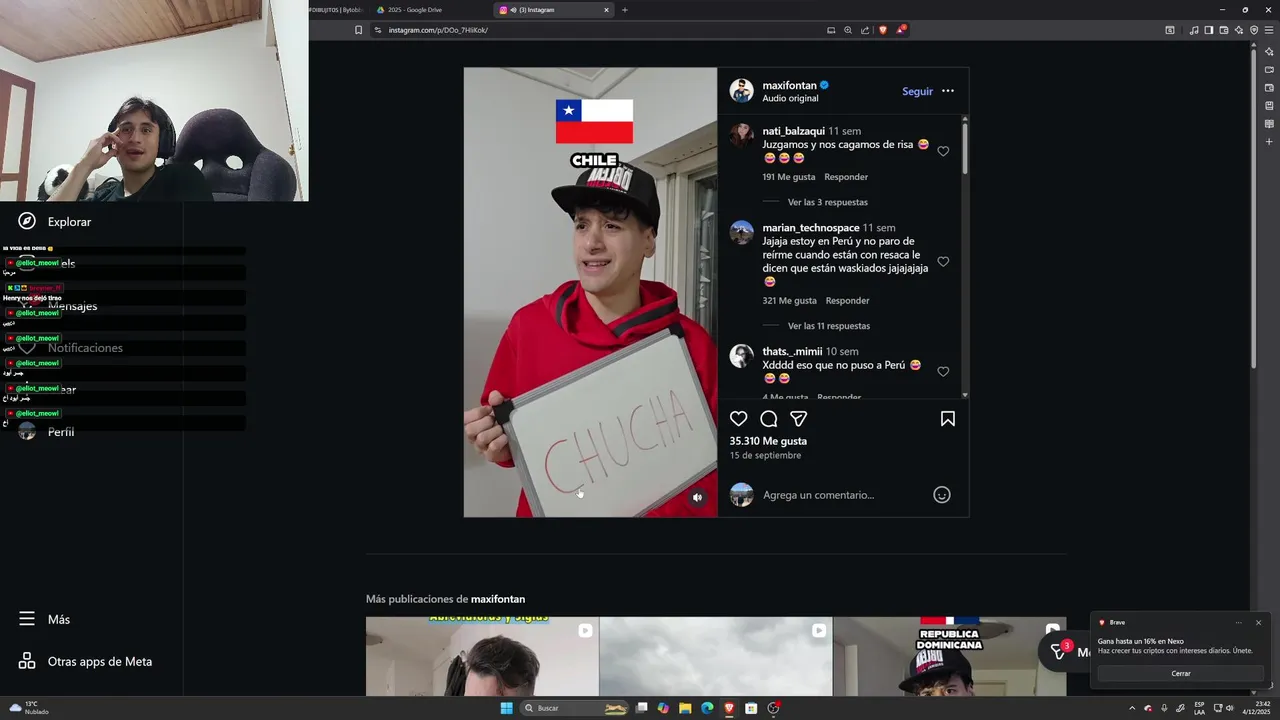1280x720 pixels.
Task: Show hidden system tray icons chevron
Action: 1132,708
